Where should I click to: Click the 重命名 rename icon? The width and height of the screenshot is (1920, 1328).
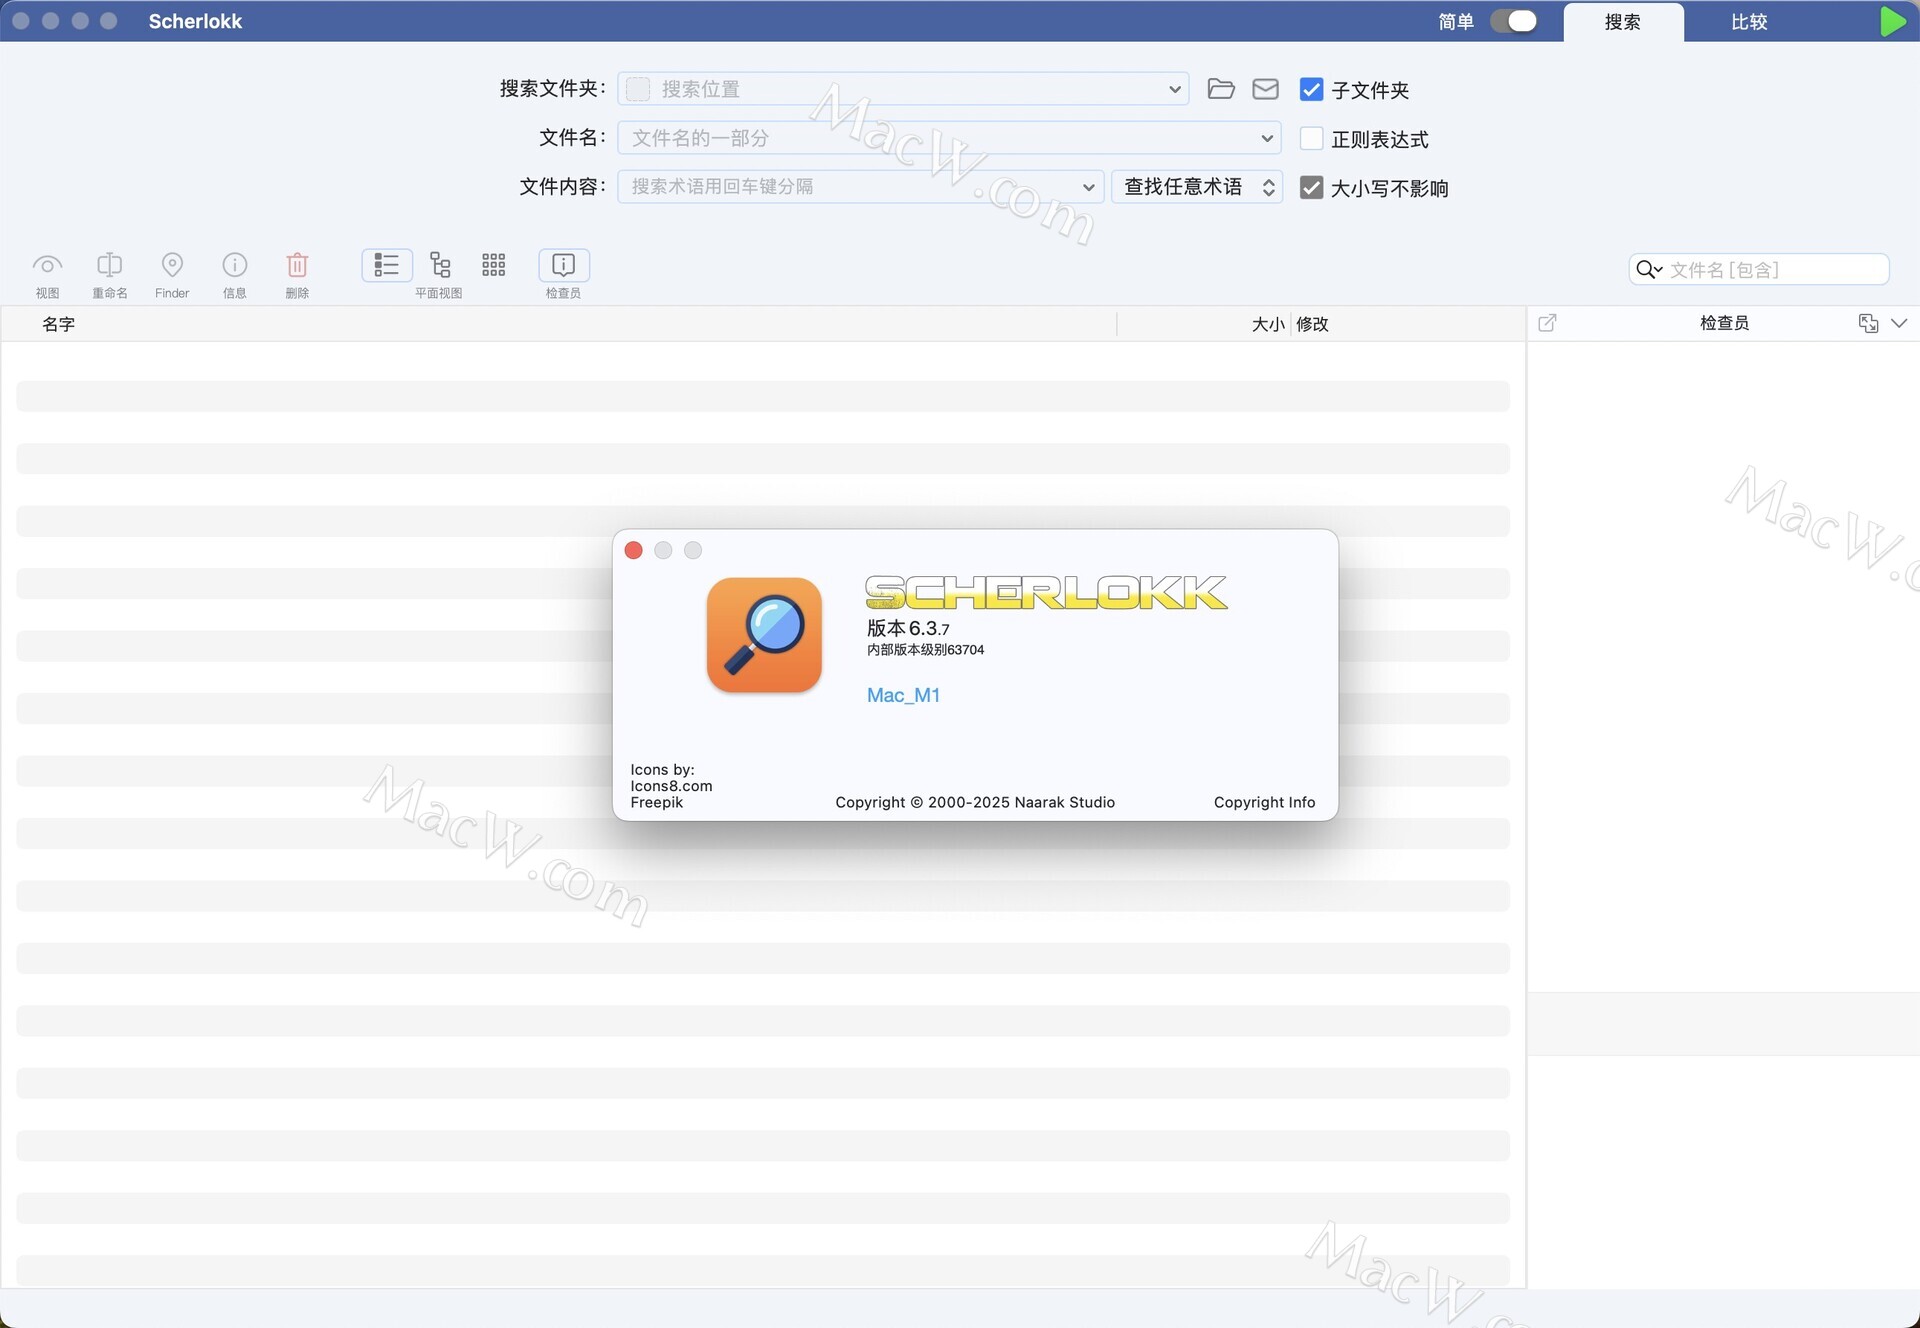(x=109, y=265)
